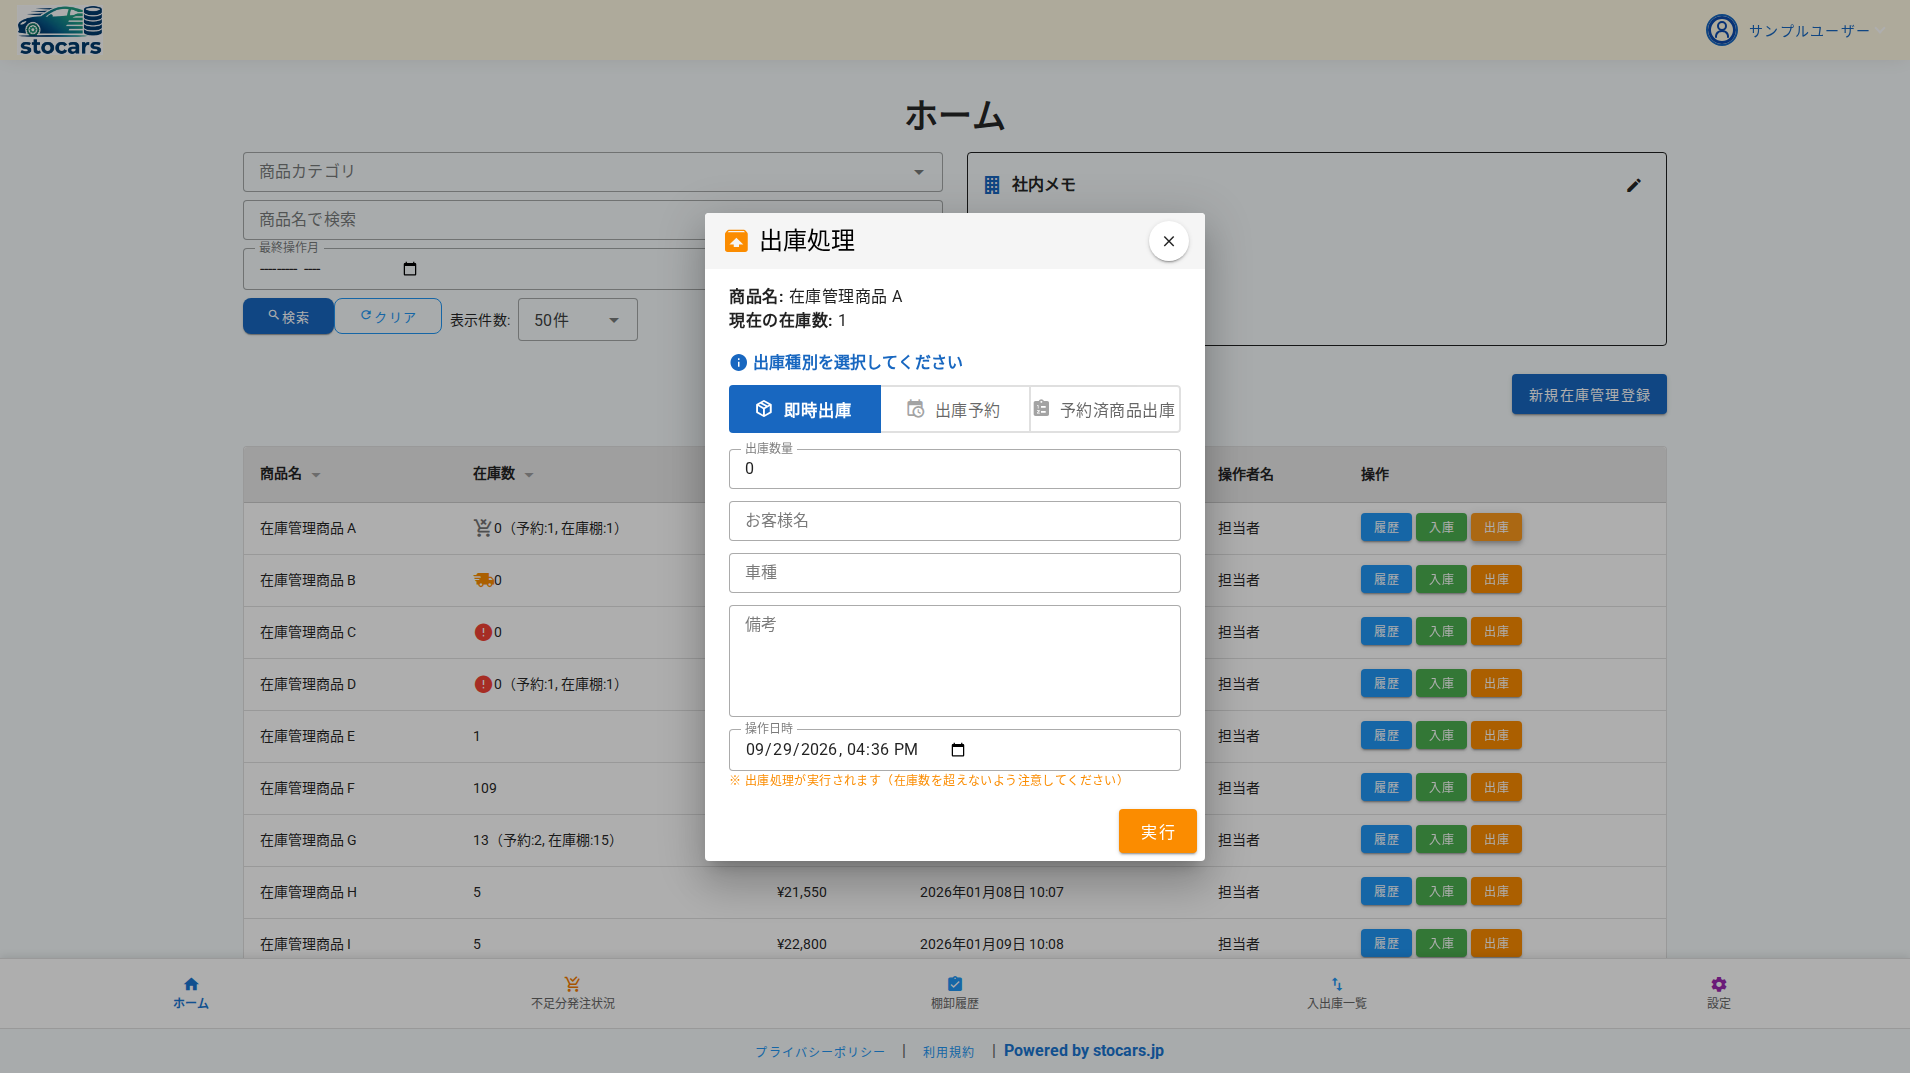Open the 表示件数 50件 dropdown
This screenshot has width=1910, height=1073.
pos(577,320)
